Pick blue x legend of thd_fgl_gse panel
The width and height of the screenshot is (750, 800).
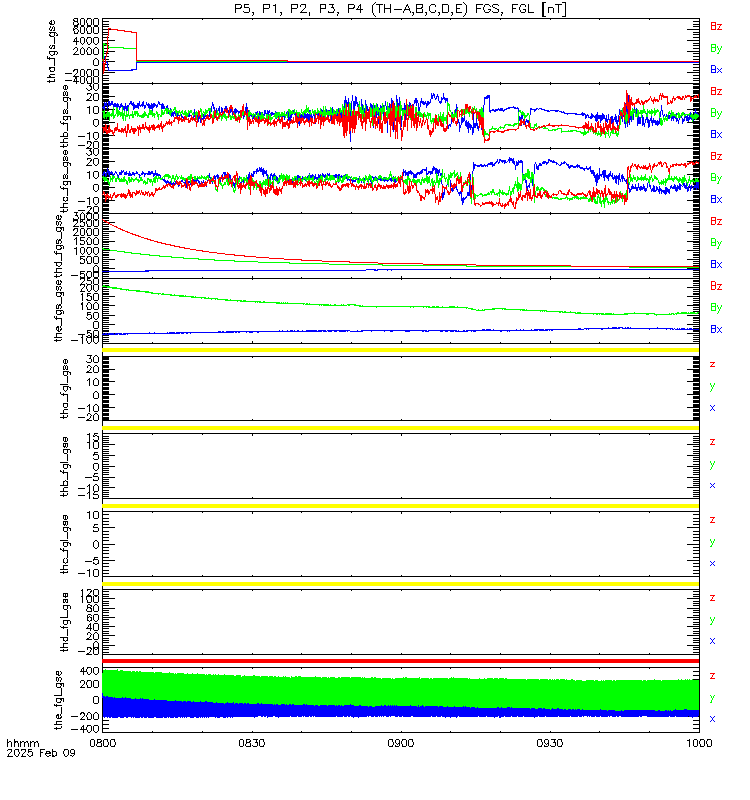tap(712, 641)
